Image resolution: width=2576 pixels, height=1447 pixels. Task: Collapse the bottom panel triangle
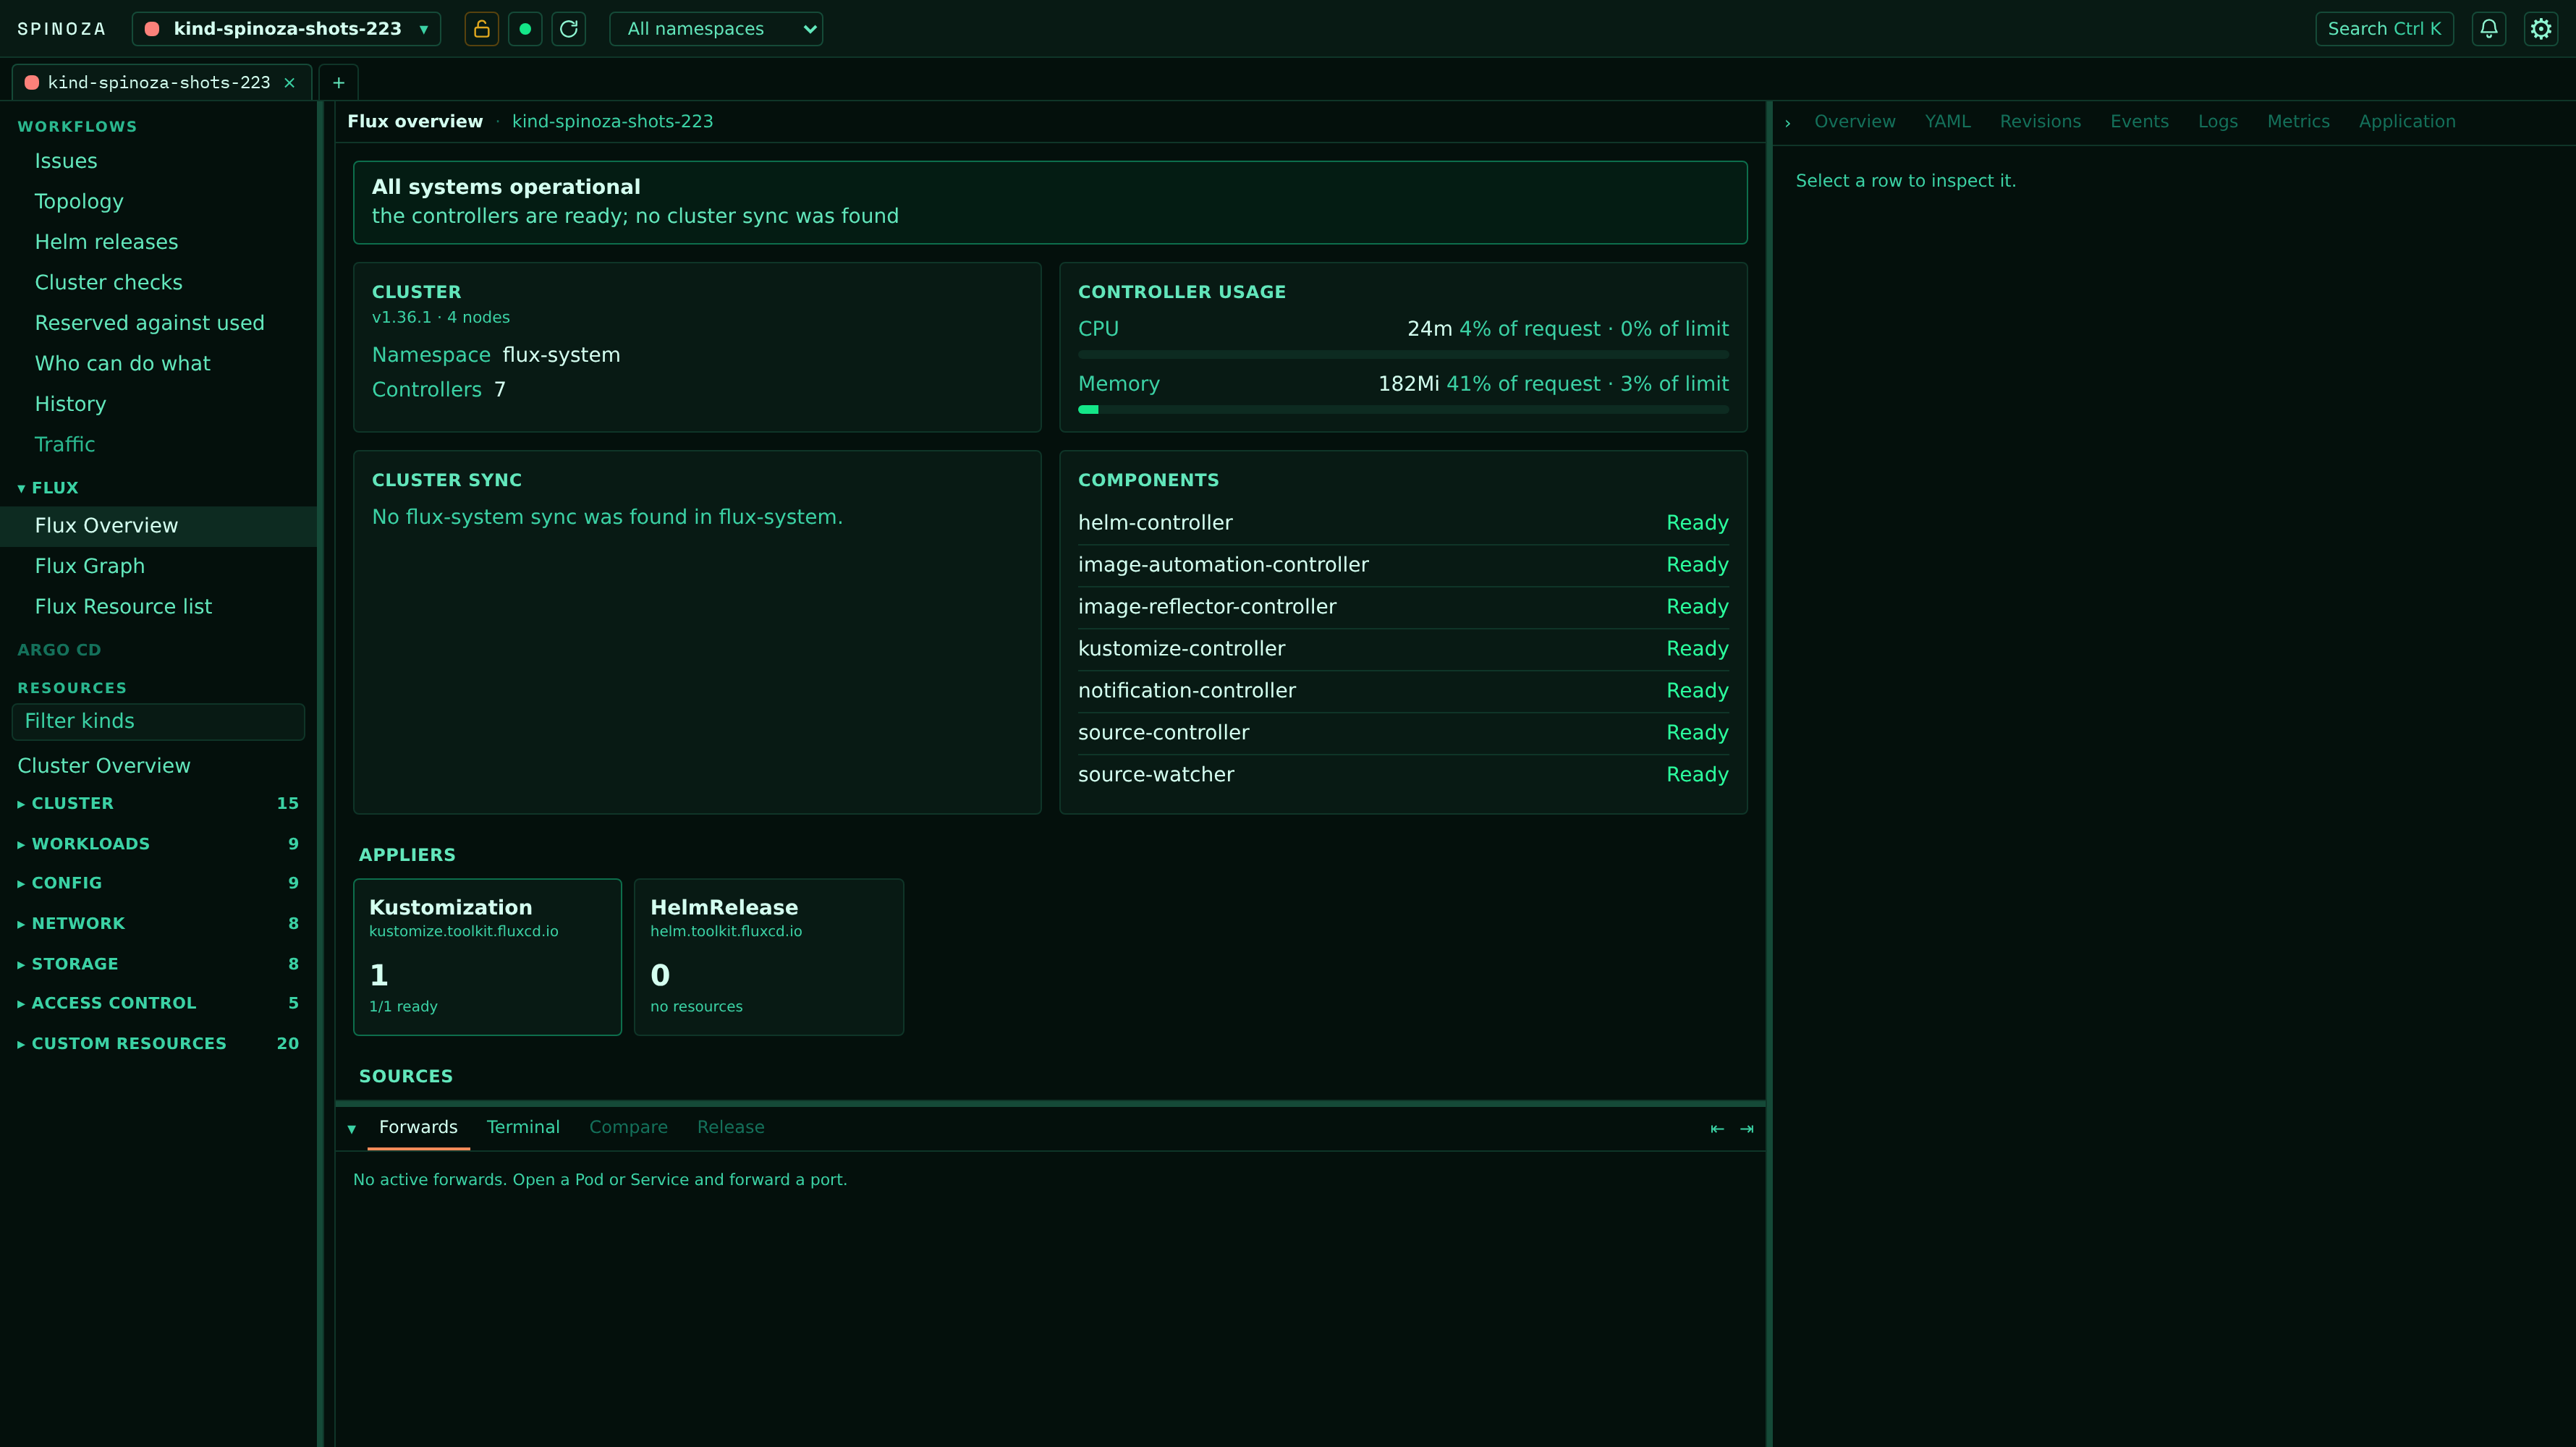[x=352, y=1129]
